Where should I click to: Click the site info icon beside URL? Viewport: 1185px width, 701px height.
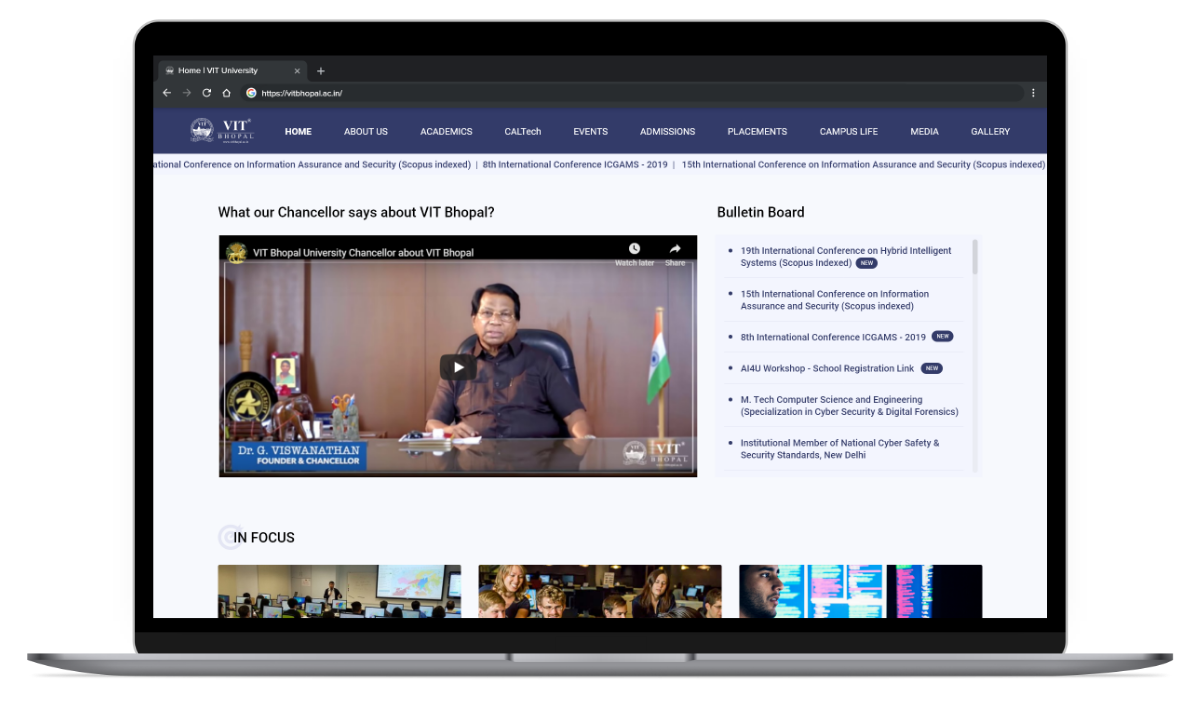point(251,93)
